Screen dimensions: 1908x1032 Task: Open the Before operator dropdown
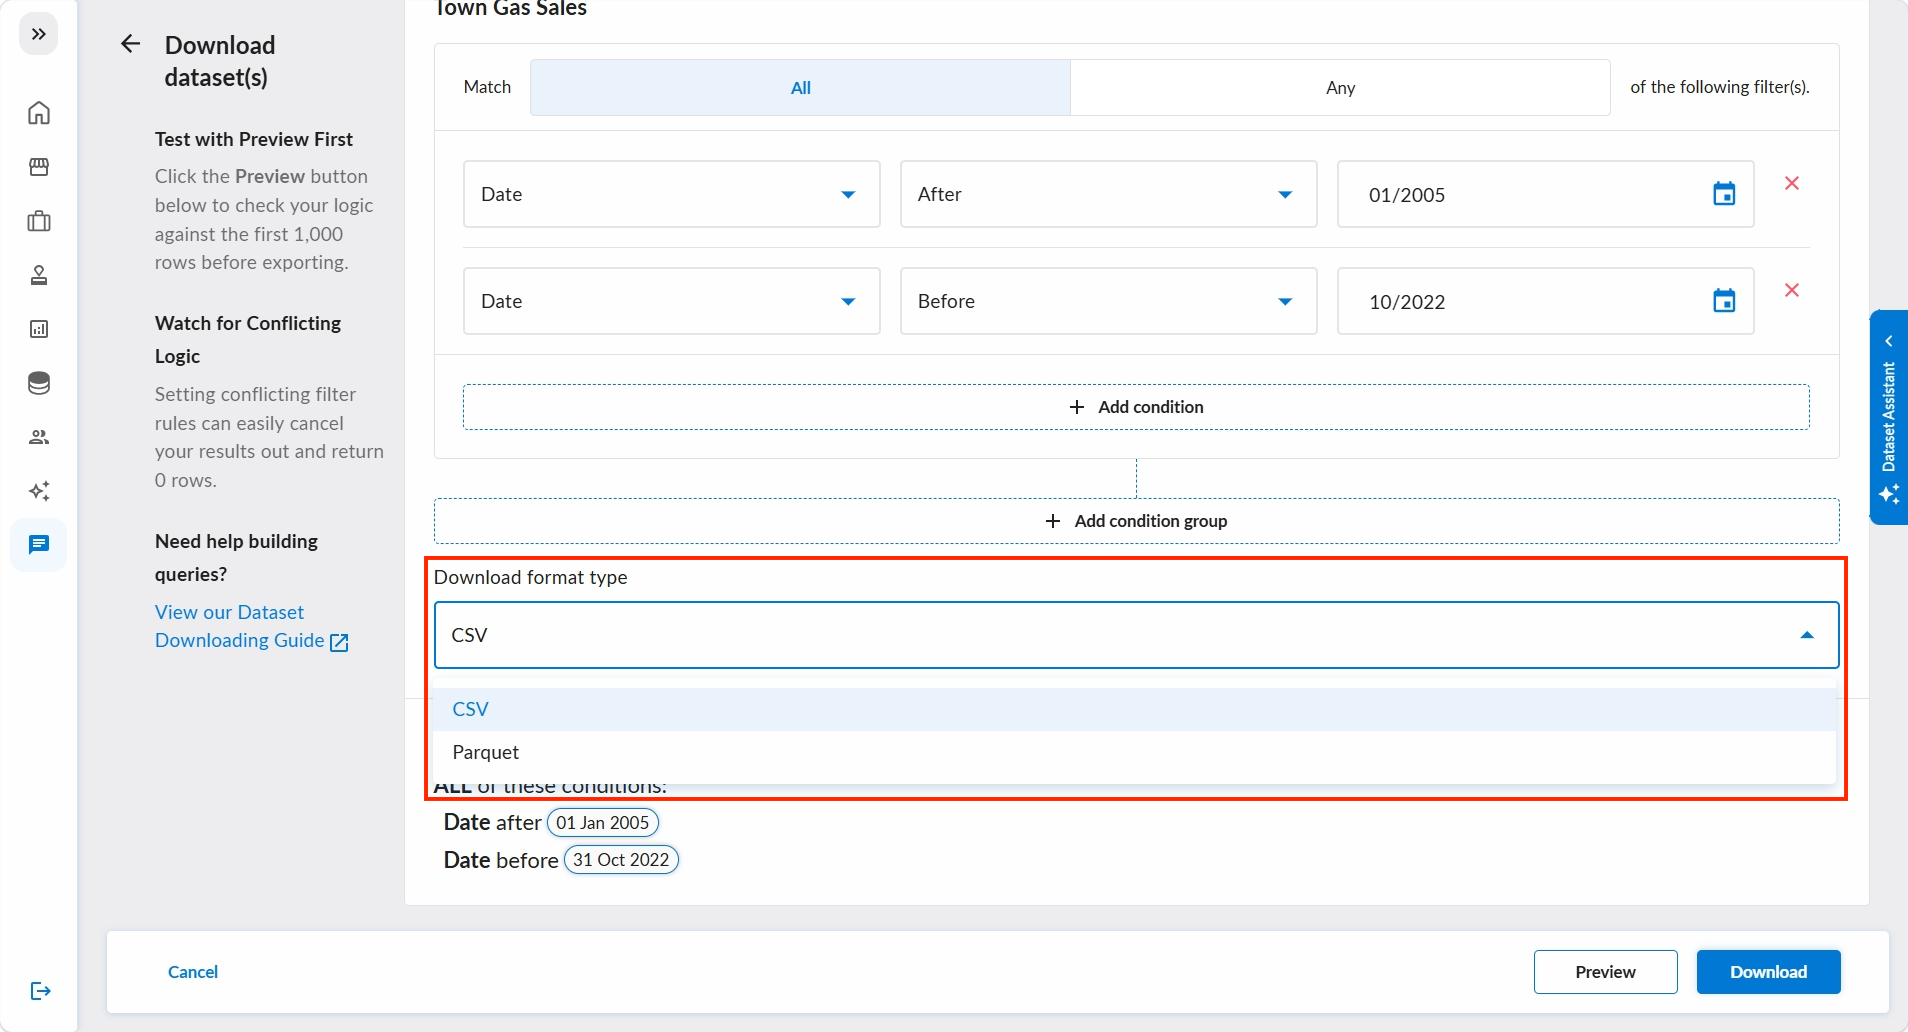[1108, 301]
